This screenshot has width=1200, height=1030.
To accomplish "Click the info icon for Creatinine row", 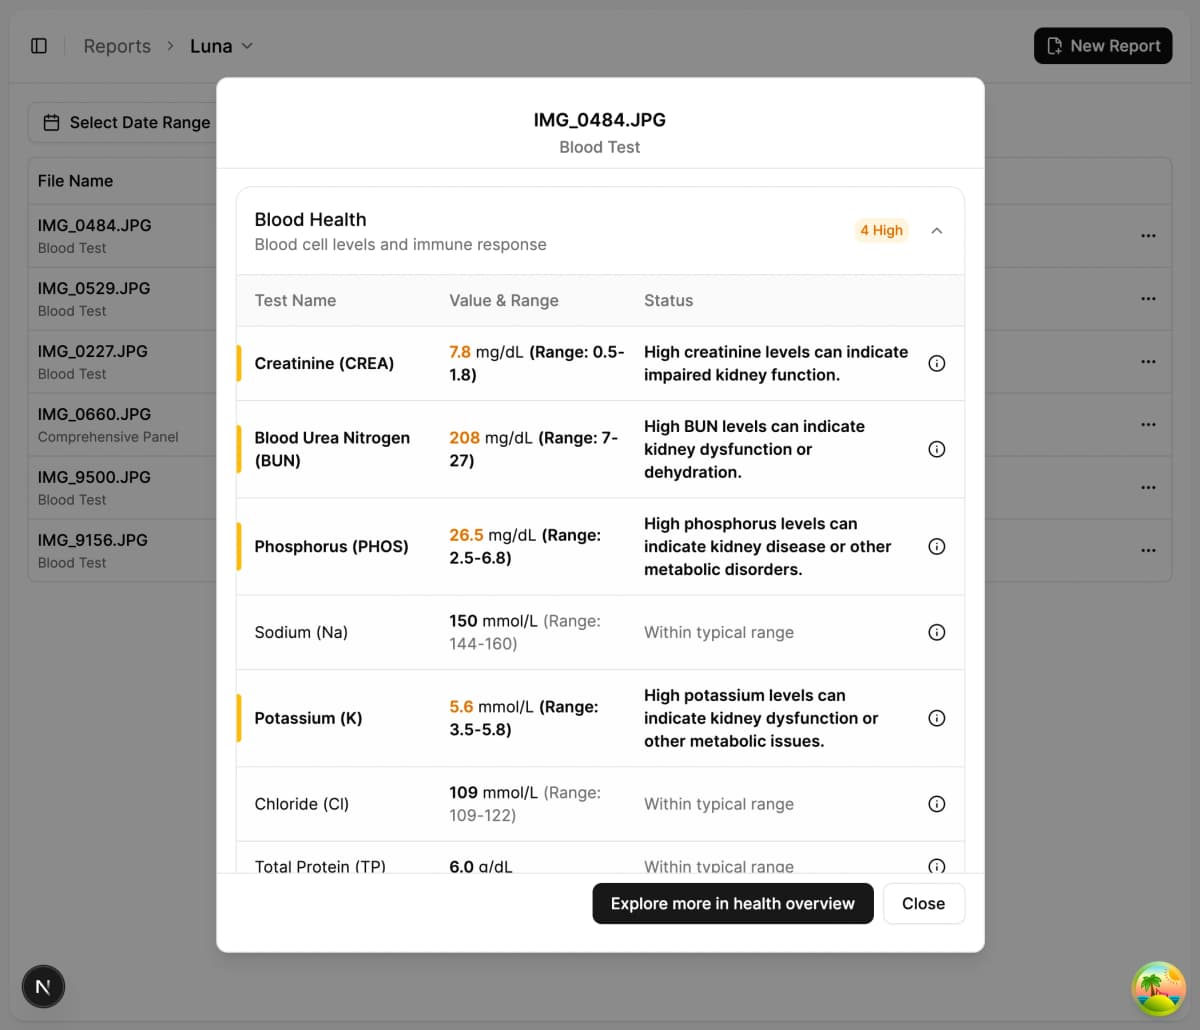I will click(937, 364).
